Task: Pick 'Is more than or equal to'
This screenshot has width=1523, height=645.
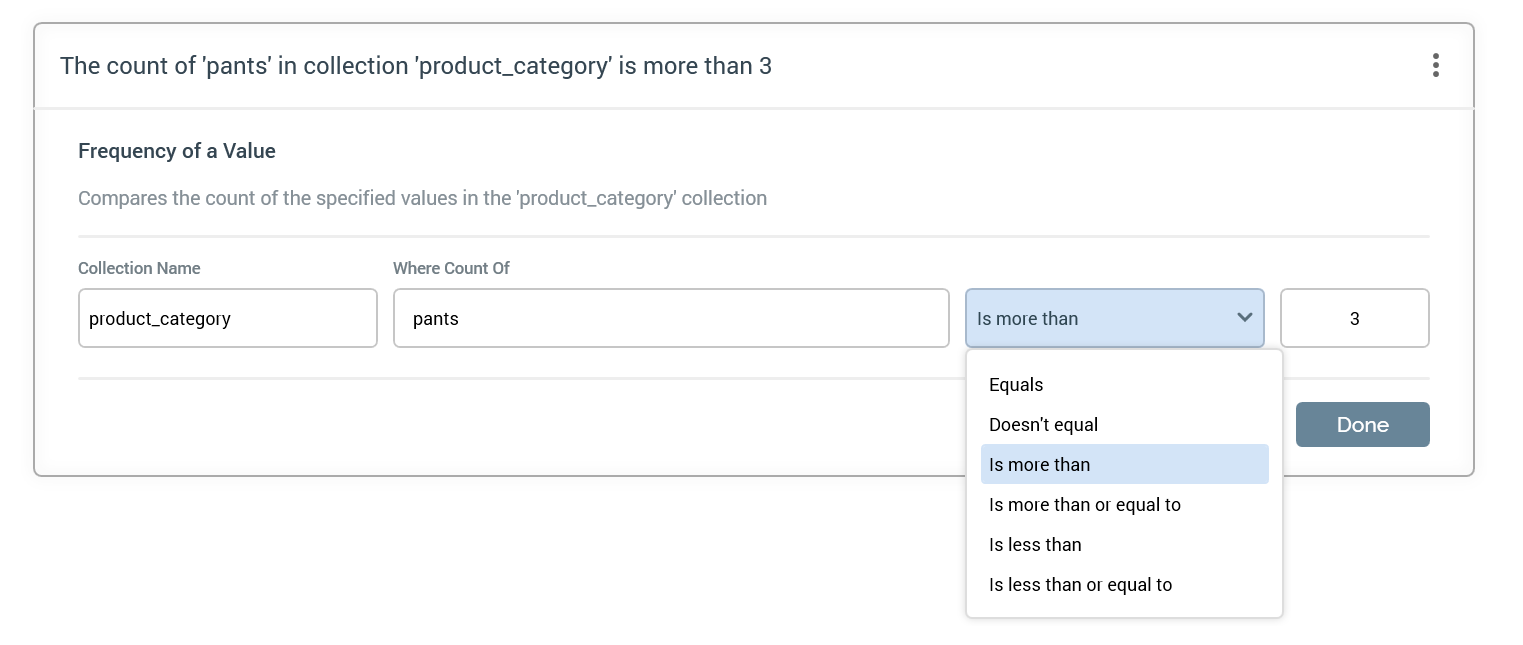Action: [x=1084, y=505]
